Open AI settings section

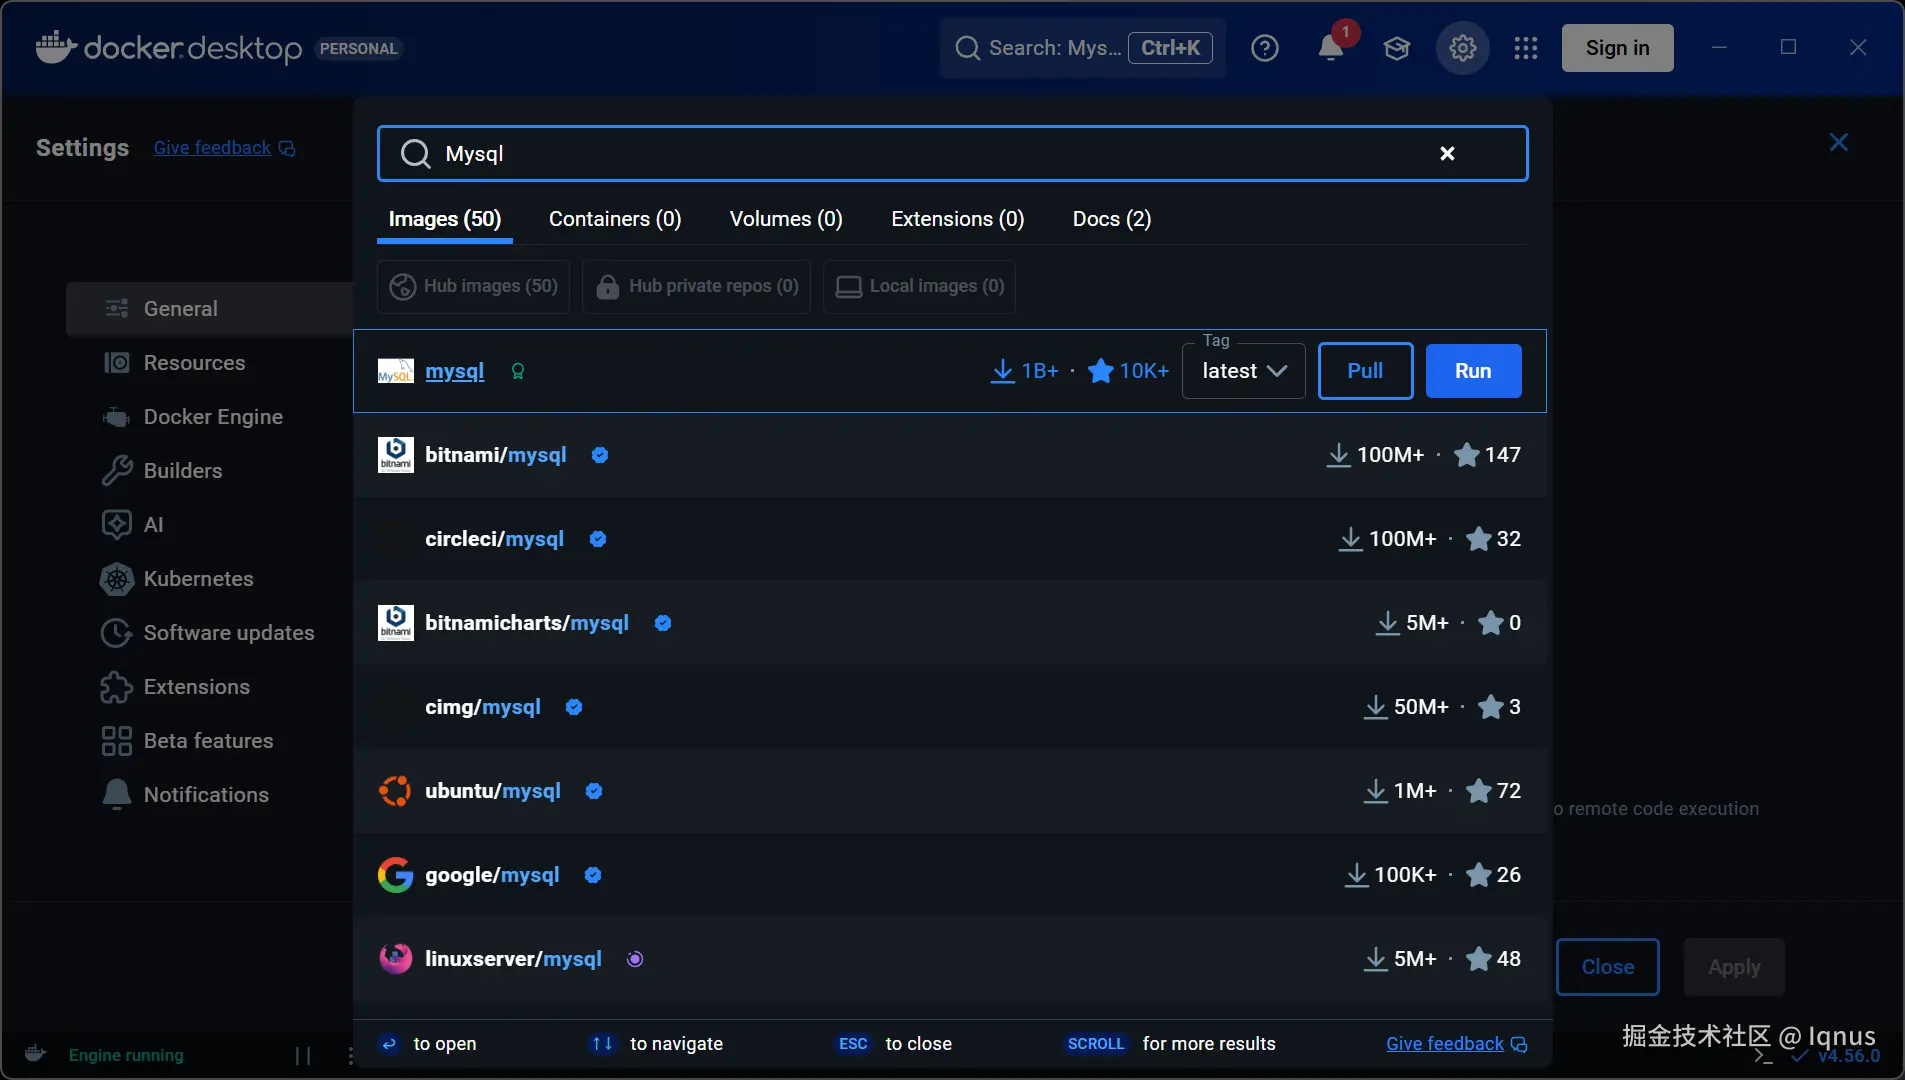tap(210, 525)
